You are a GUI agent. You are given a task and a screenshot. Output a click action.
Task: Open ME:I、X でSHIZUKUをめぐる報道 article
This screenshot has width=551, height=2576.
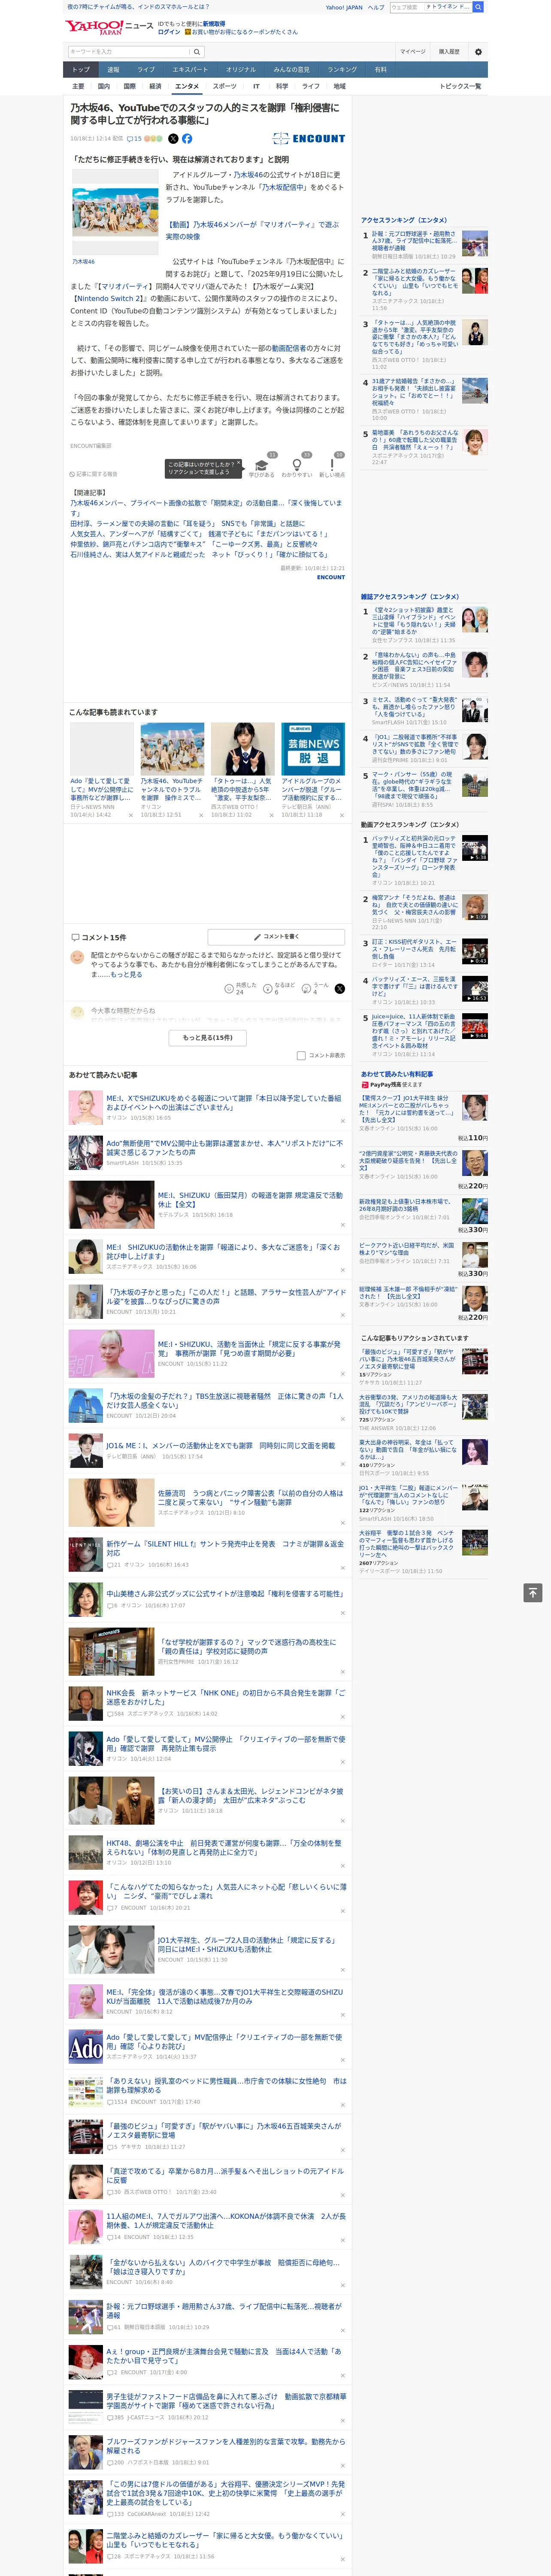pos(224,1102)
